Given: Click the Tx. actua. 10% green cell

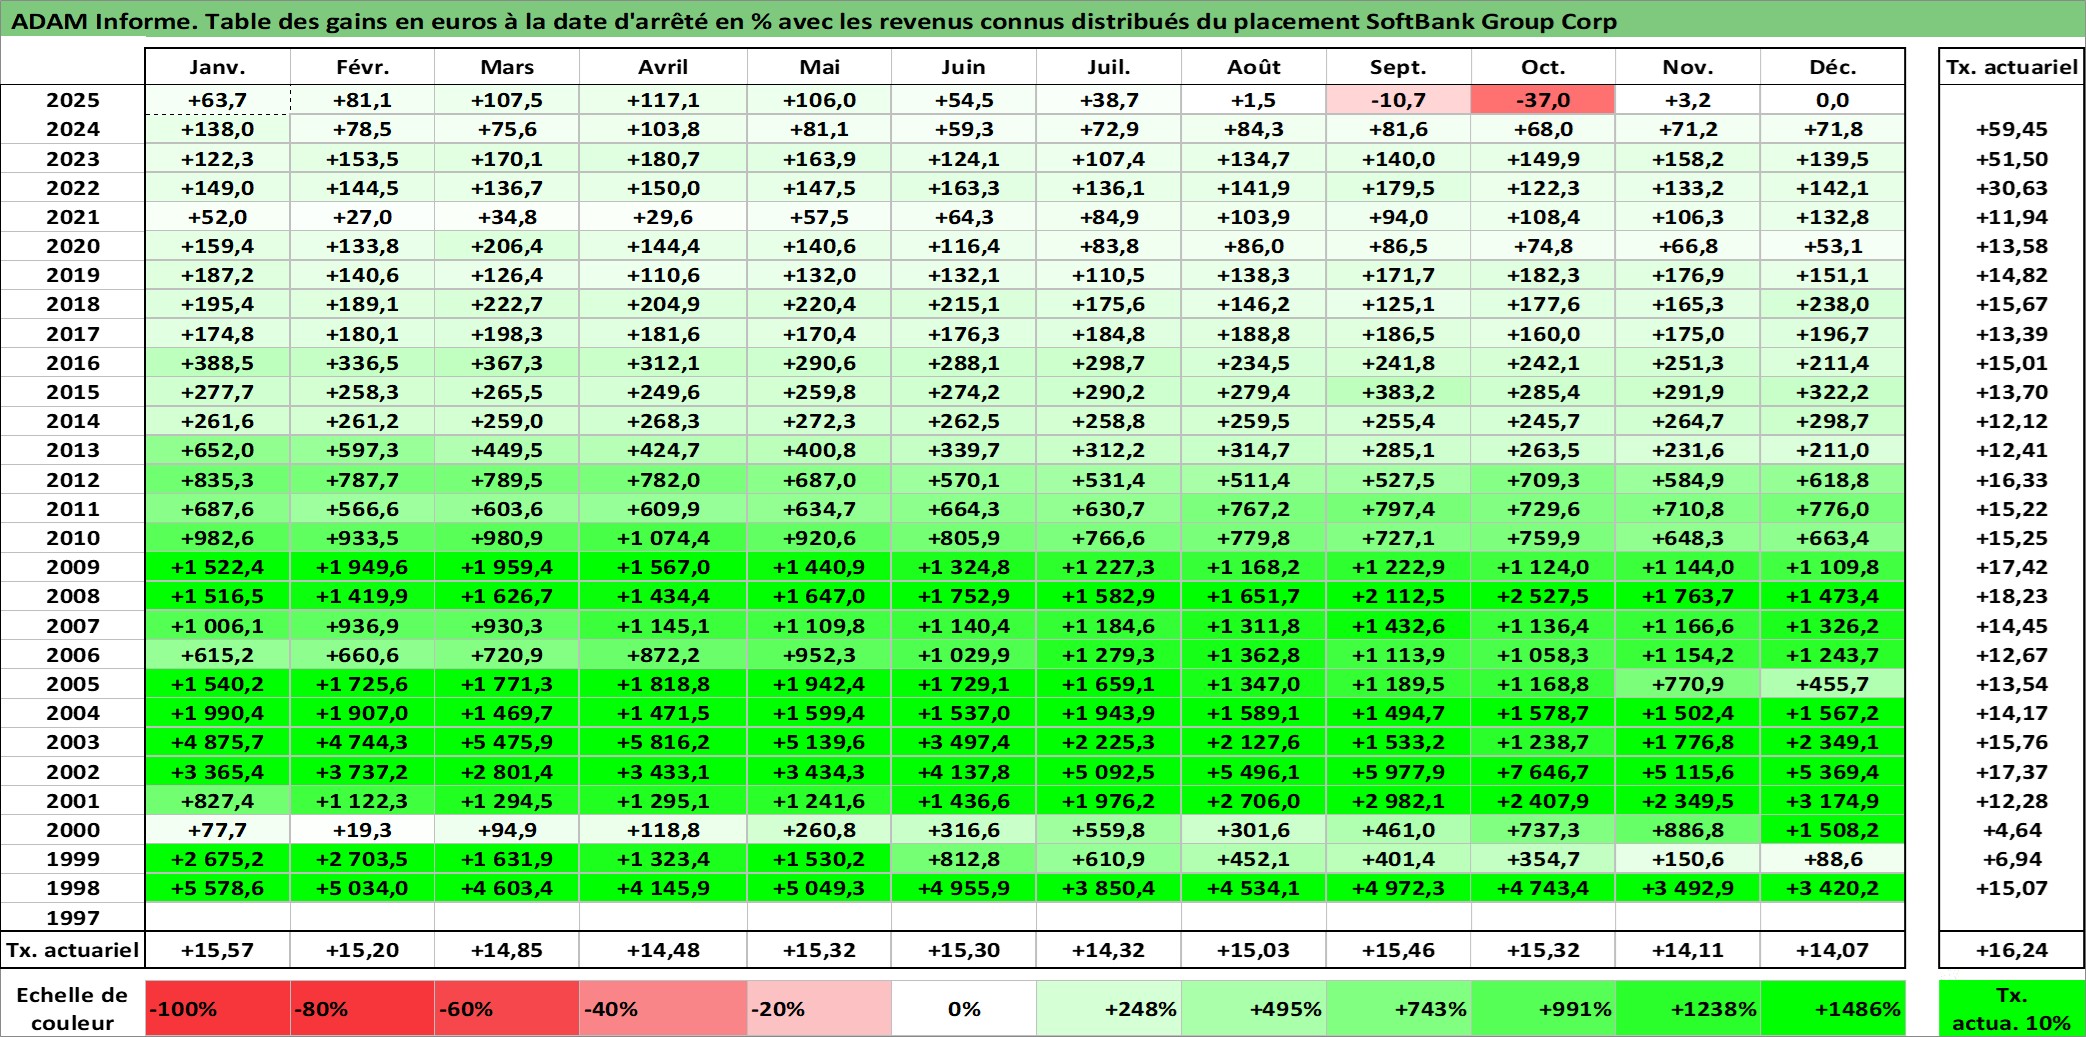Looking at the screenshot, I should pyautogui.click(x=2012, y=1008).
